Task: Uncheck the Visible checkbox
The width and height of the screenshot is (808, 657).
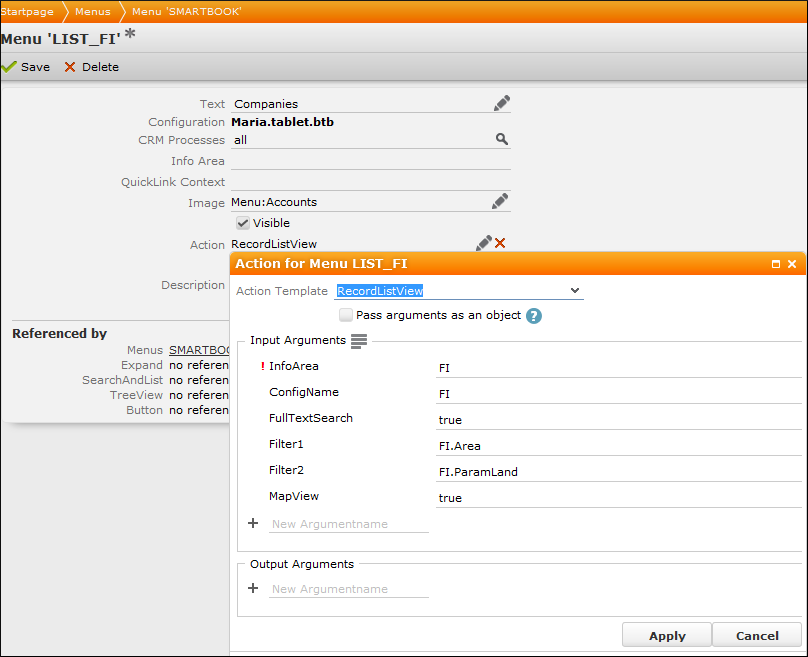Action: (x=242, y=223)
